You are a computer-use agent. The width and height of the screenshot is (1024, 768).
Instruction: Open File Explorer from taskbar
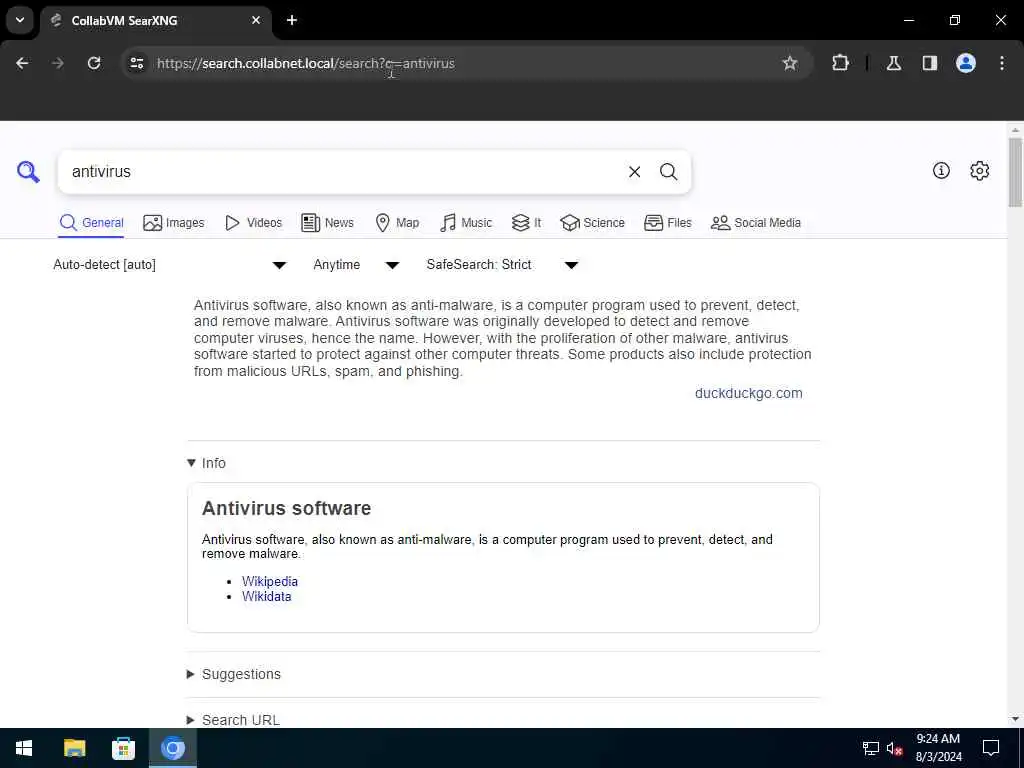[x=74, y=748]
